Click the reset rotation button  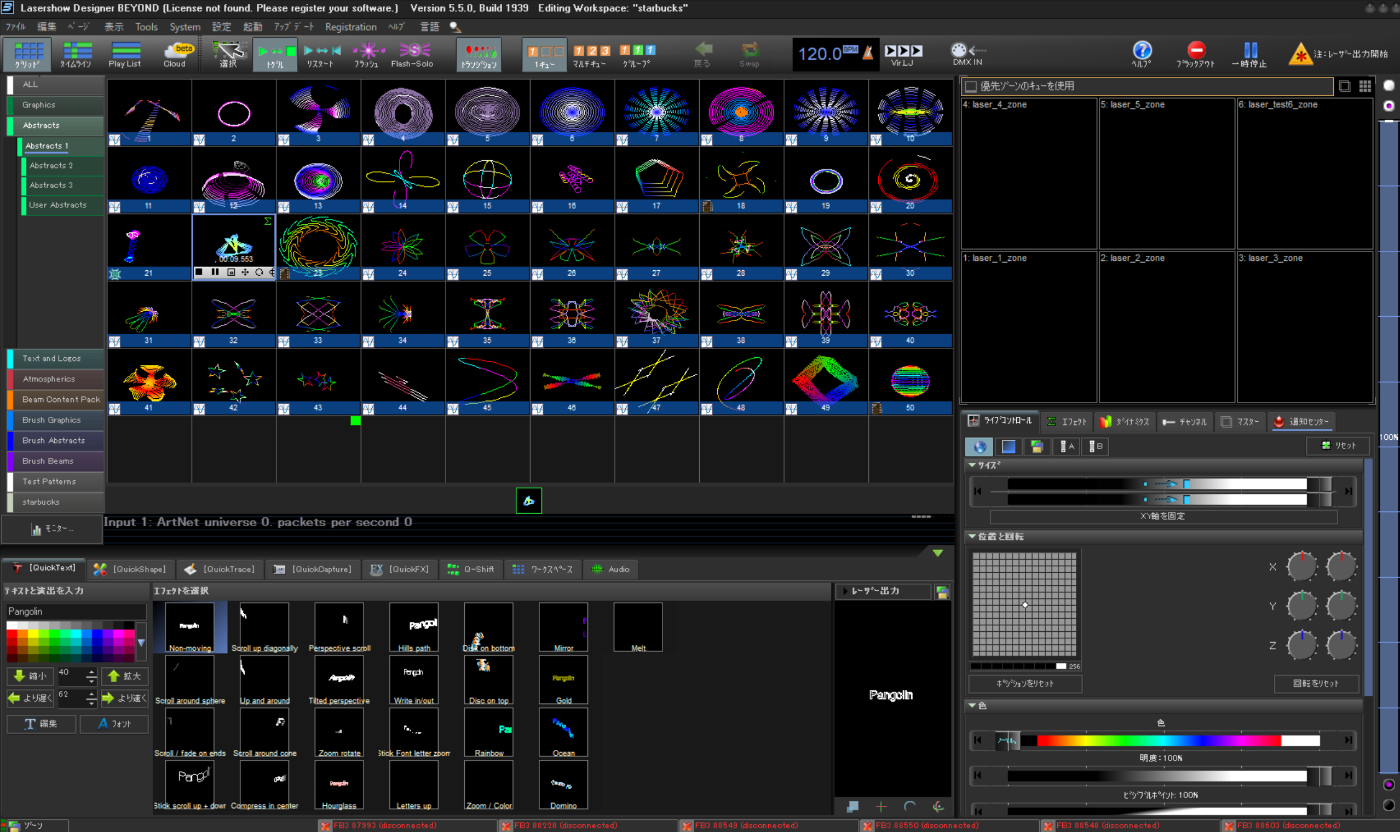1316,685
